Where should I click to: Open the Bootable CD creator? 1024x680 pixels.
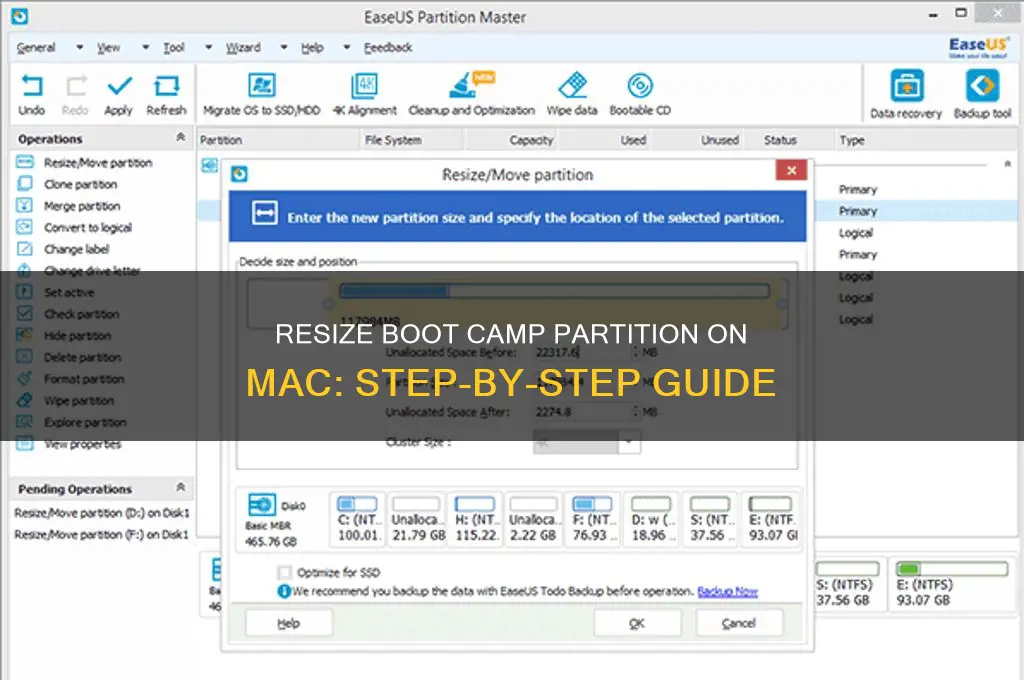point(640,95)
